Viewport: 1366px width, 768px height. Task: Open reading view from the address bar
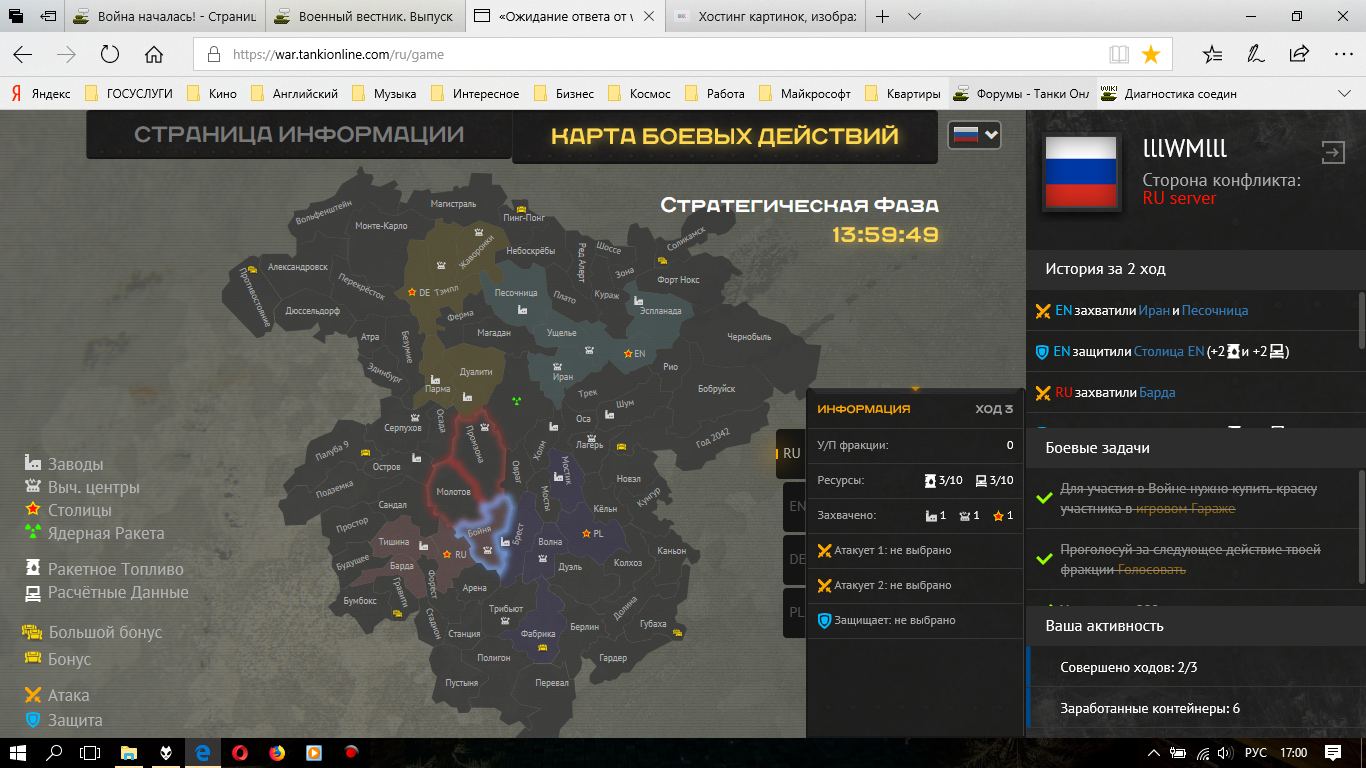(x=1119, y=54)
